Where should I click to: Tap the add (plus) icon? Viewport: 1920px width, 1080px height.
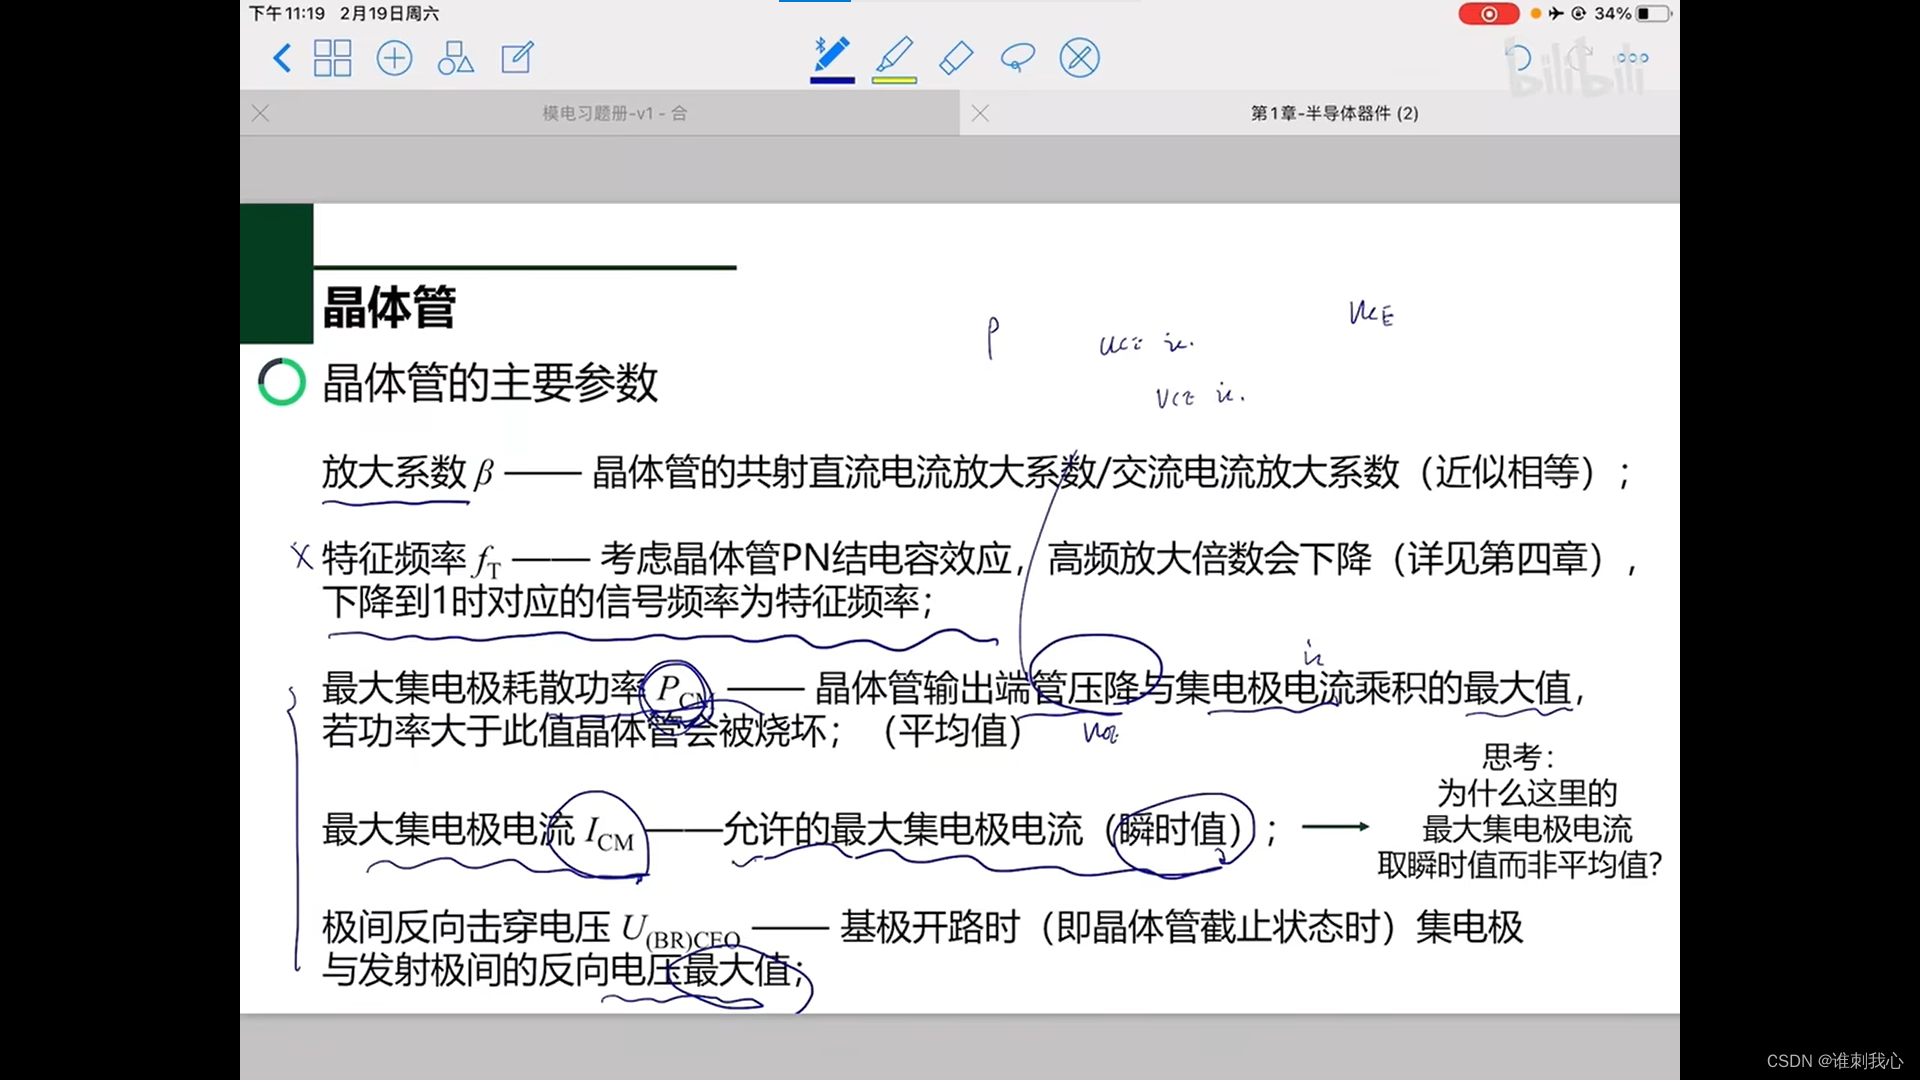pos(394,58)
